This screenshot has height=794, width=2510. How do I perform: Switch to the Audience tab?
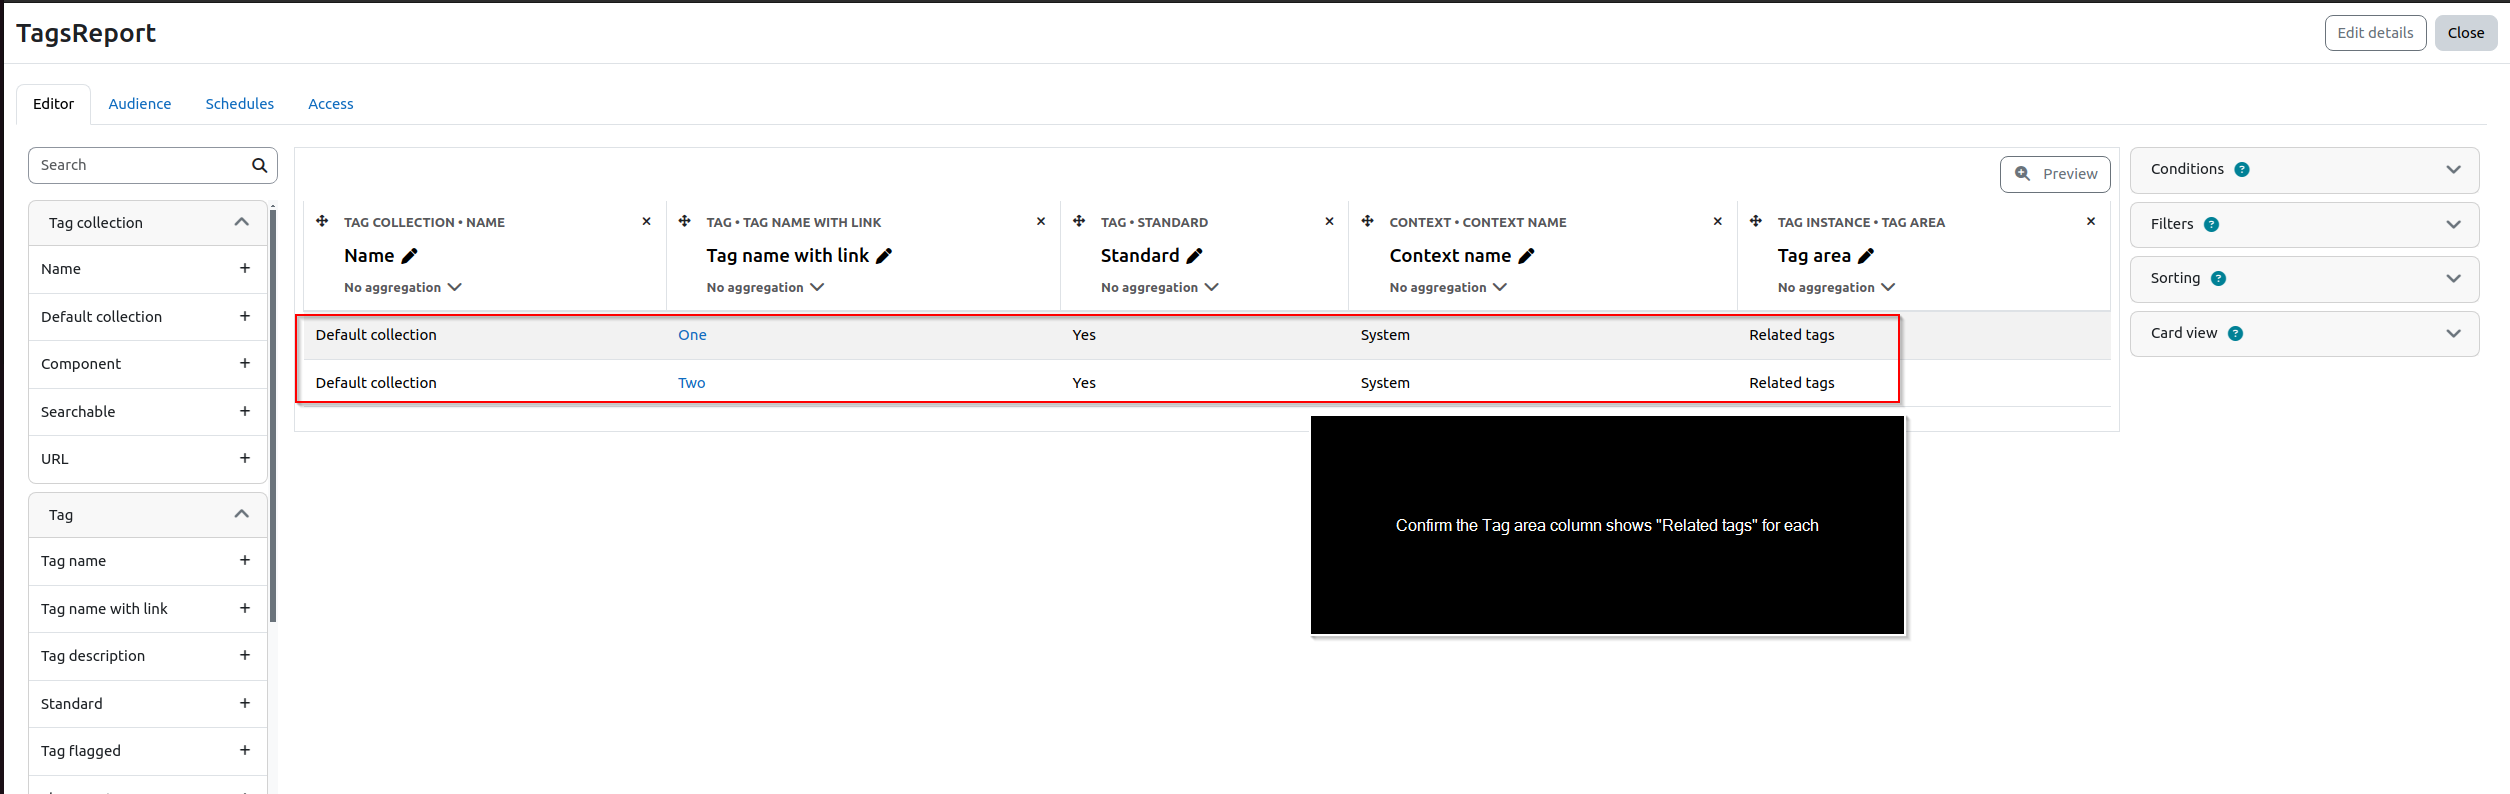140,104
